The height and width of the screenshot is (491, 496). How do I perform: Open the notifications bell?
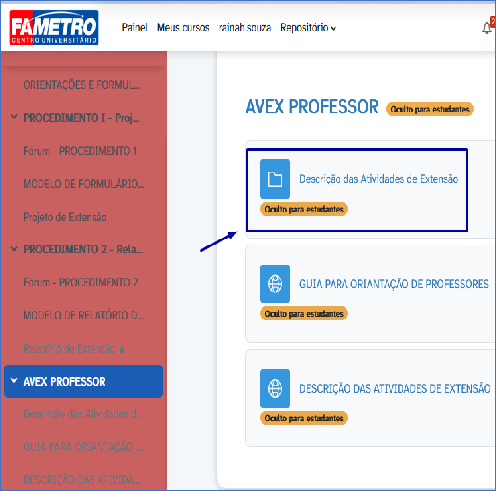click(x=487, y=28)
